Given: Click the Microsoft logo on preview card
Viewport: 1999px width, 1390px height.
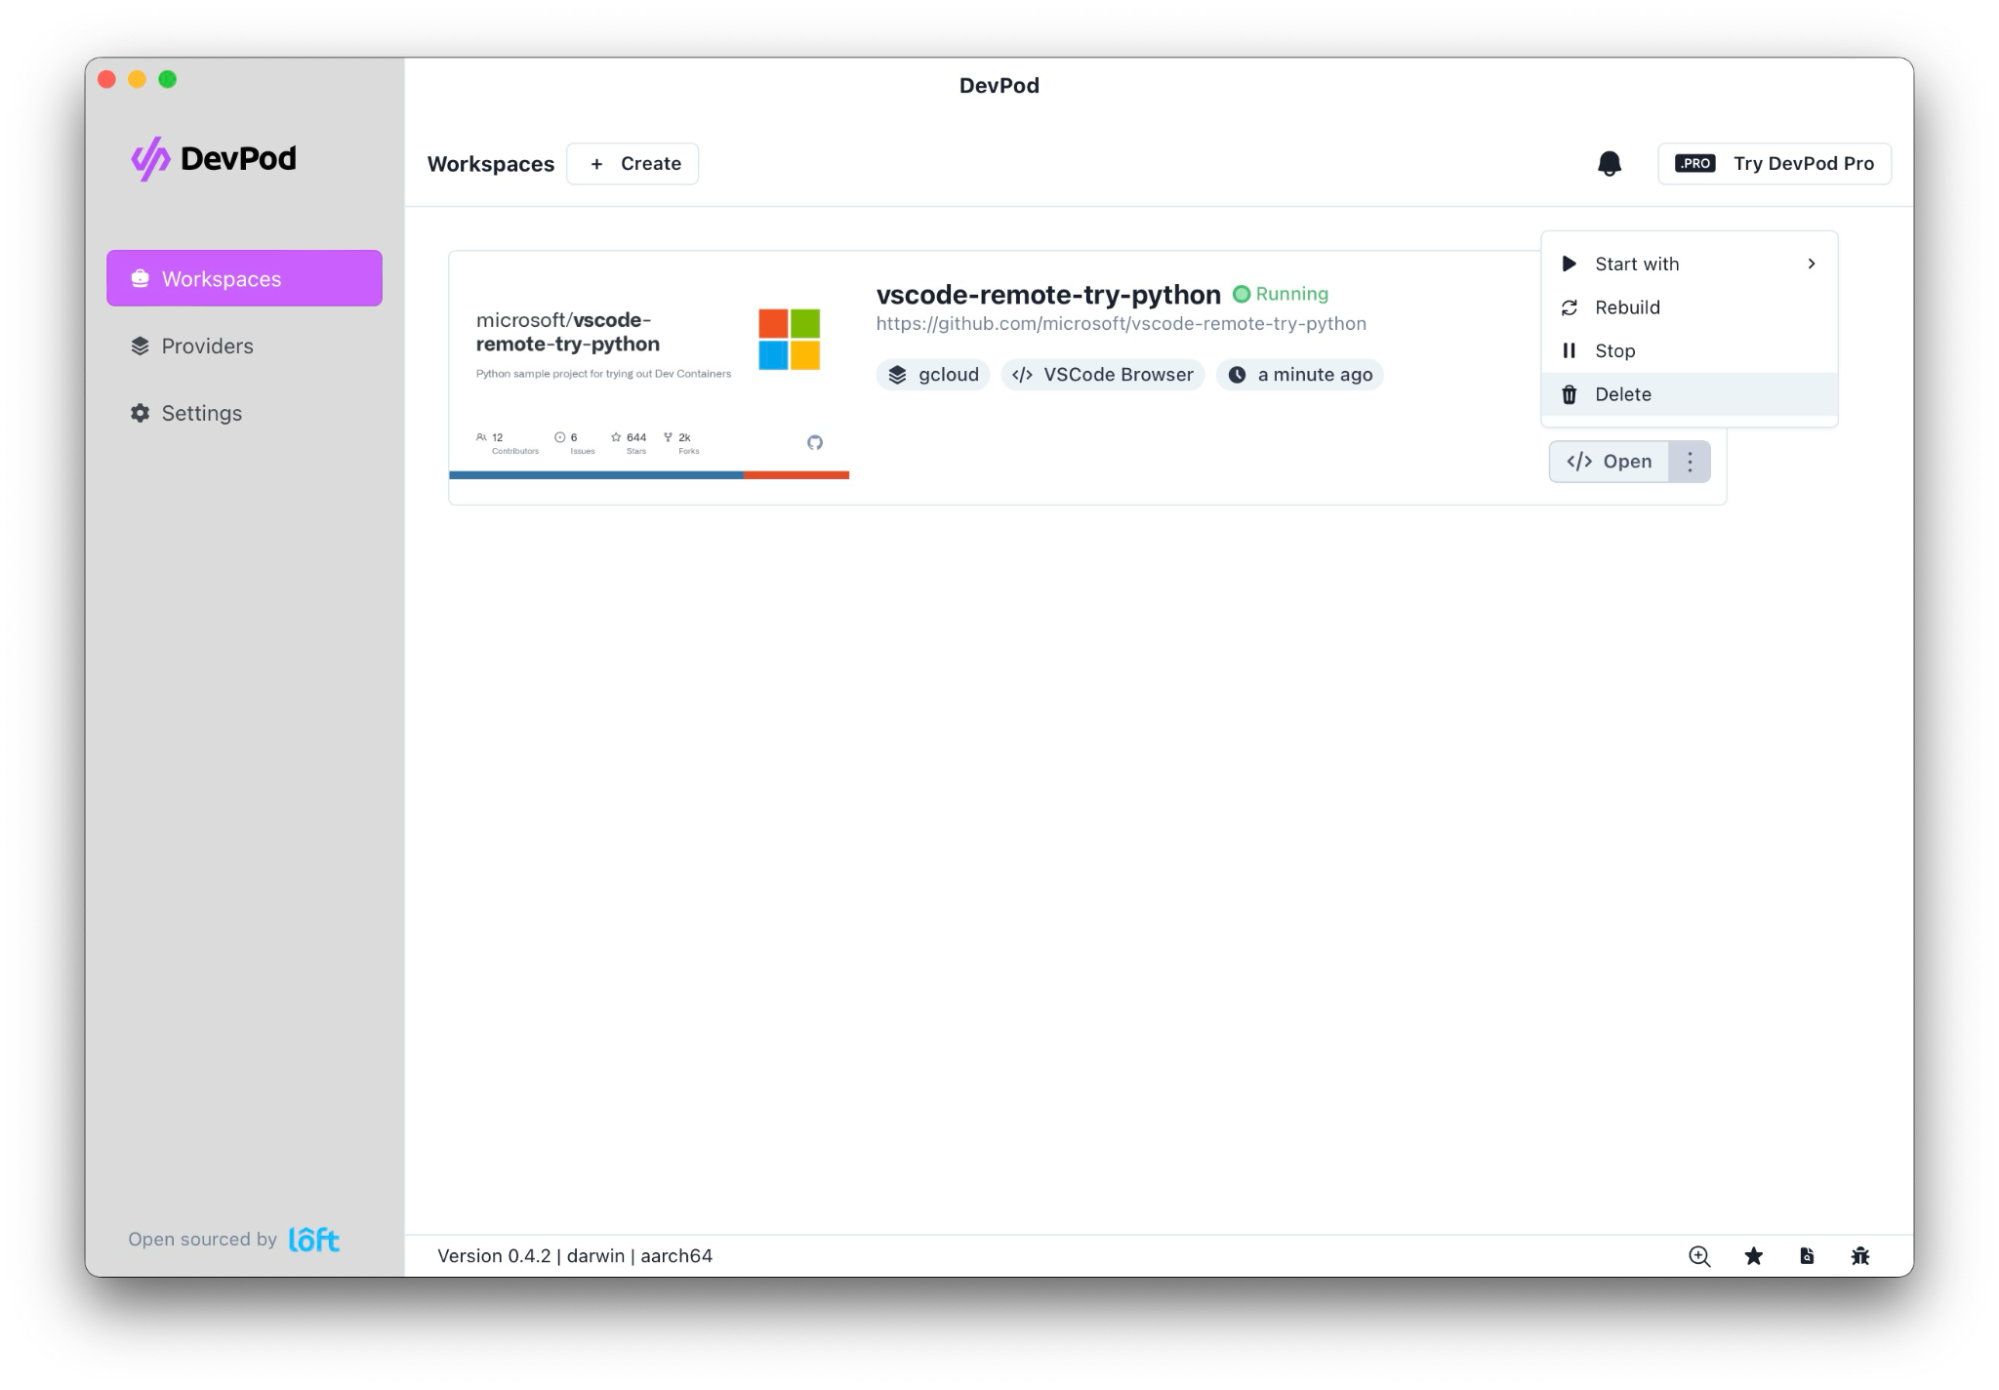Looking at the screenshot, I should [788, 339].
